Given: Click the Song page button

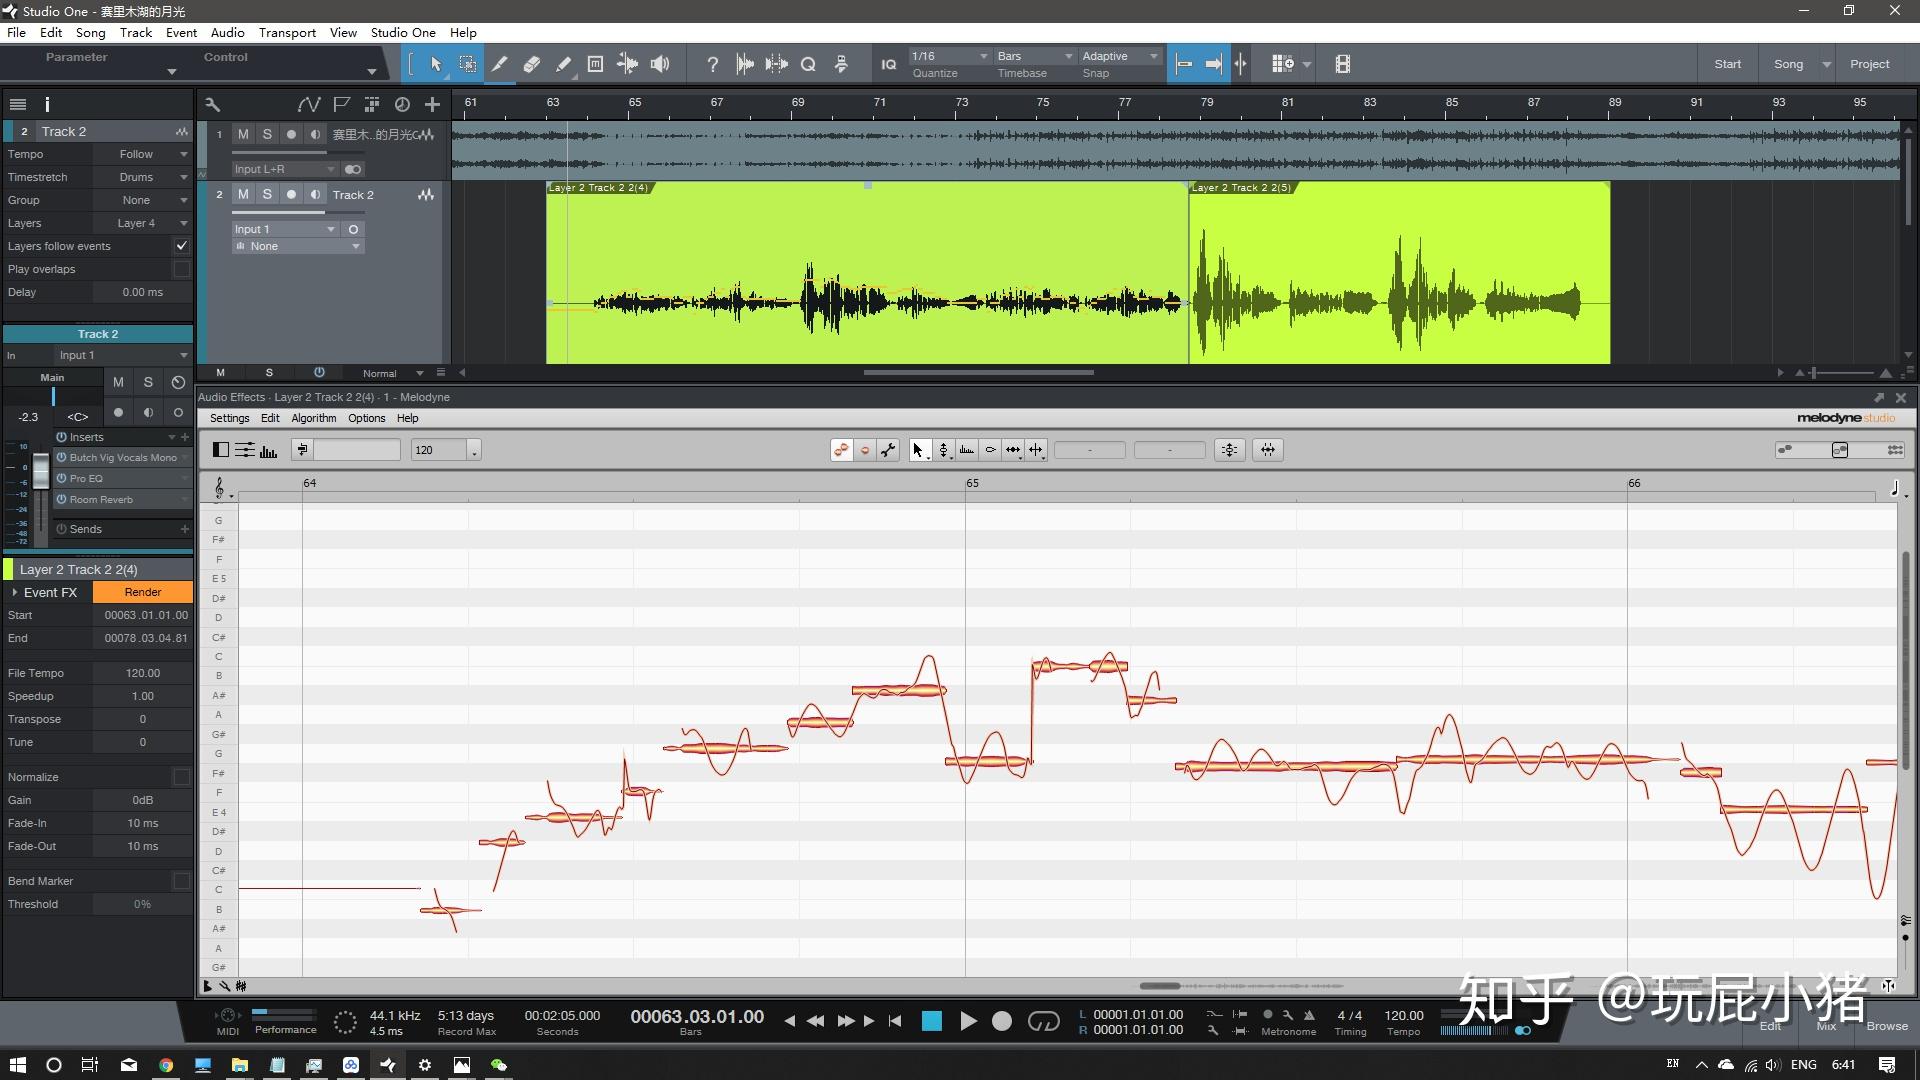Looking at the screenshot, I should [1788, 64].
